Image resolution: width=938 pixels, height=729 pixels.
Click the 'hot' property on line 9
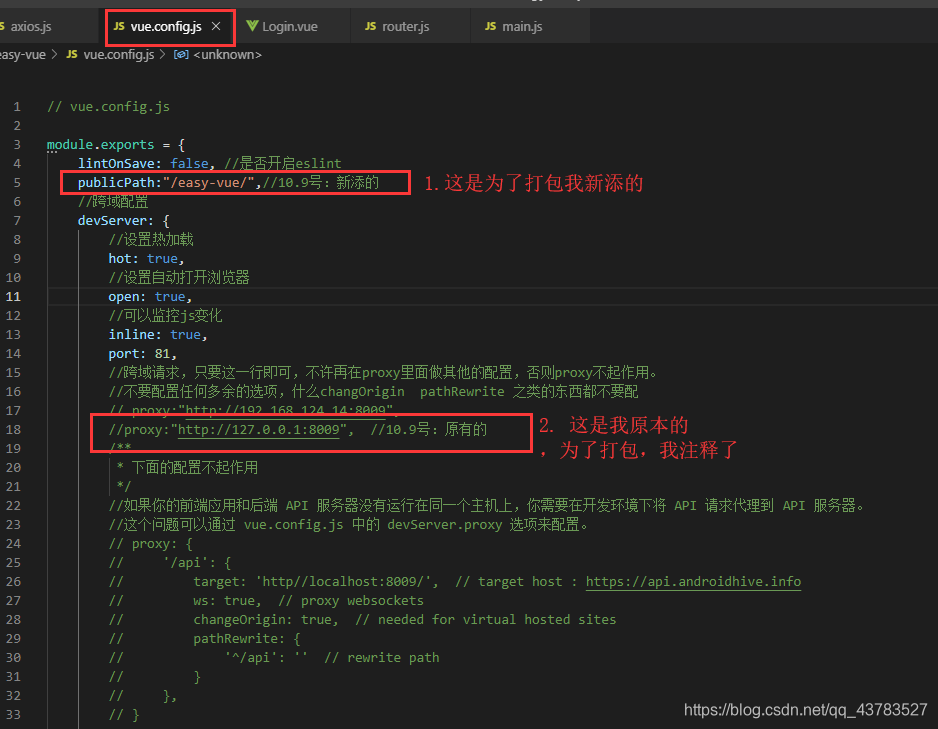click(120, 258)
